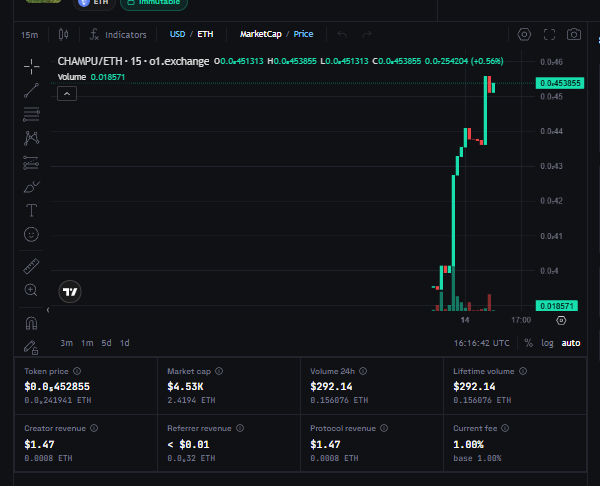Select the pattern drawing tool
This screenshot has height=486, width=600.
tap(31, 138)
